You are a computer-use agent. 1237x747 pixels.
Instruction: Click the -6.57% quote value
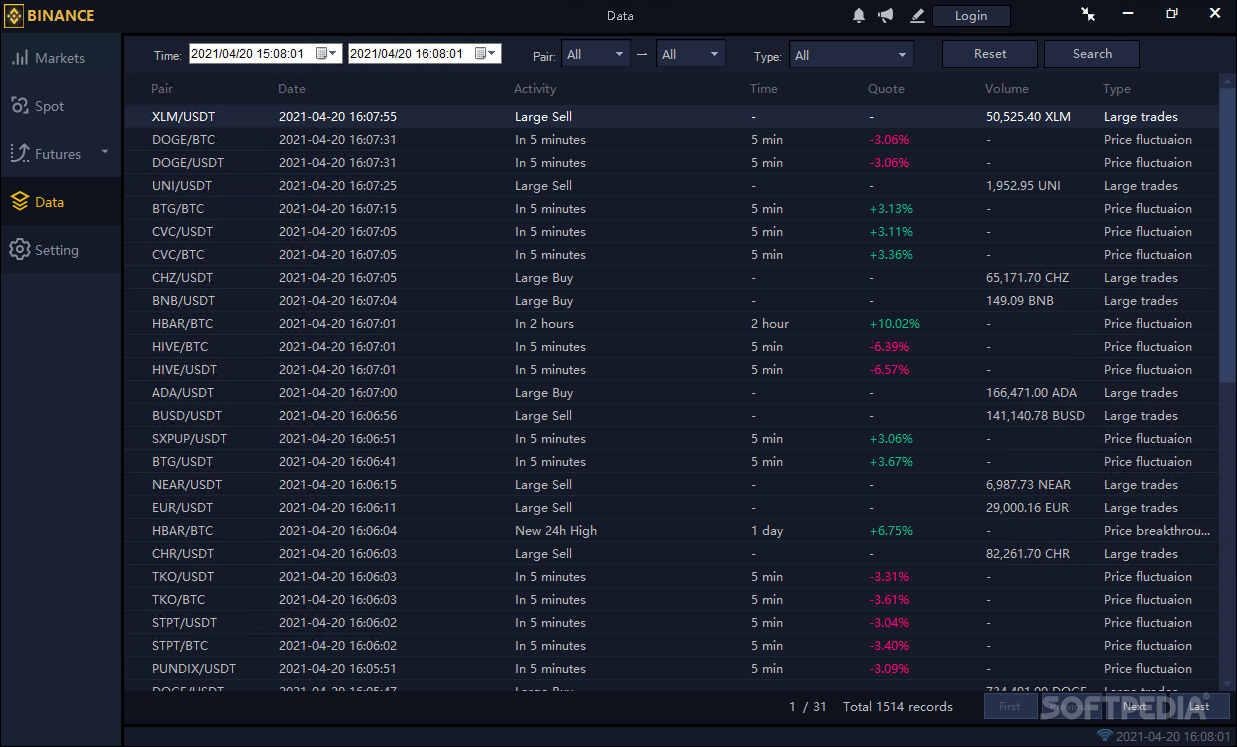pyautogui.click(x=889, y=370)
